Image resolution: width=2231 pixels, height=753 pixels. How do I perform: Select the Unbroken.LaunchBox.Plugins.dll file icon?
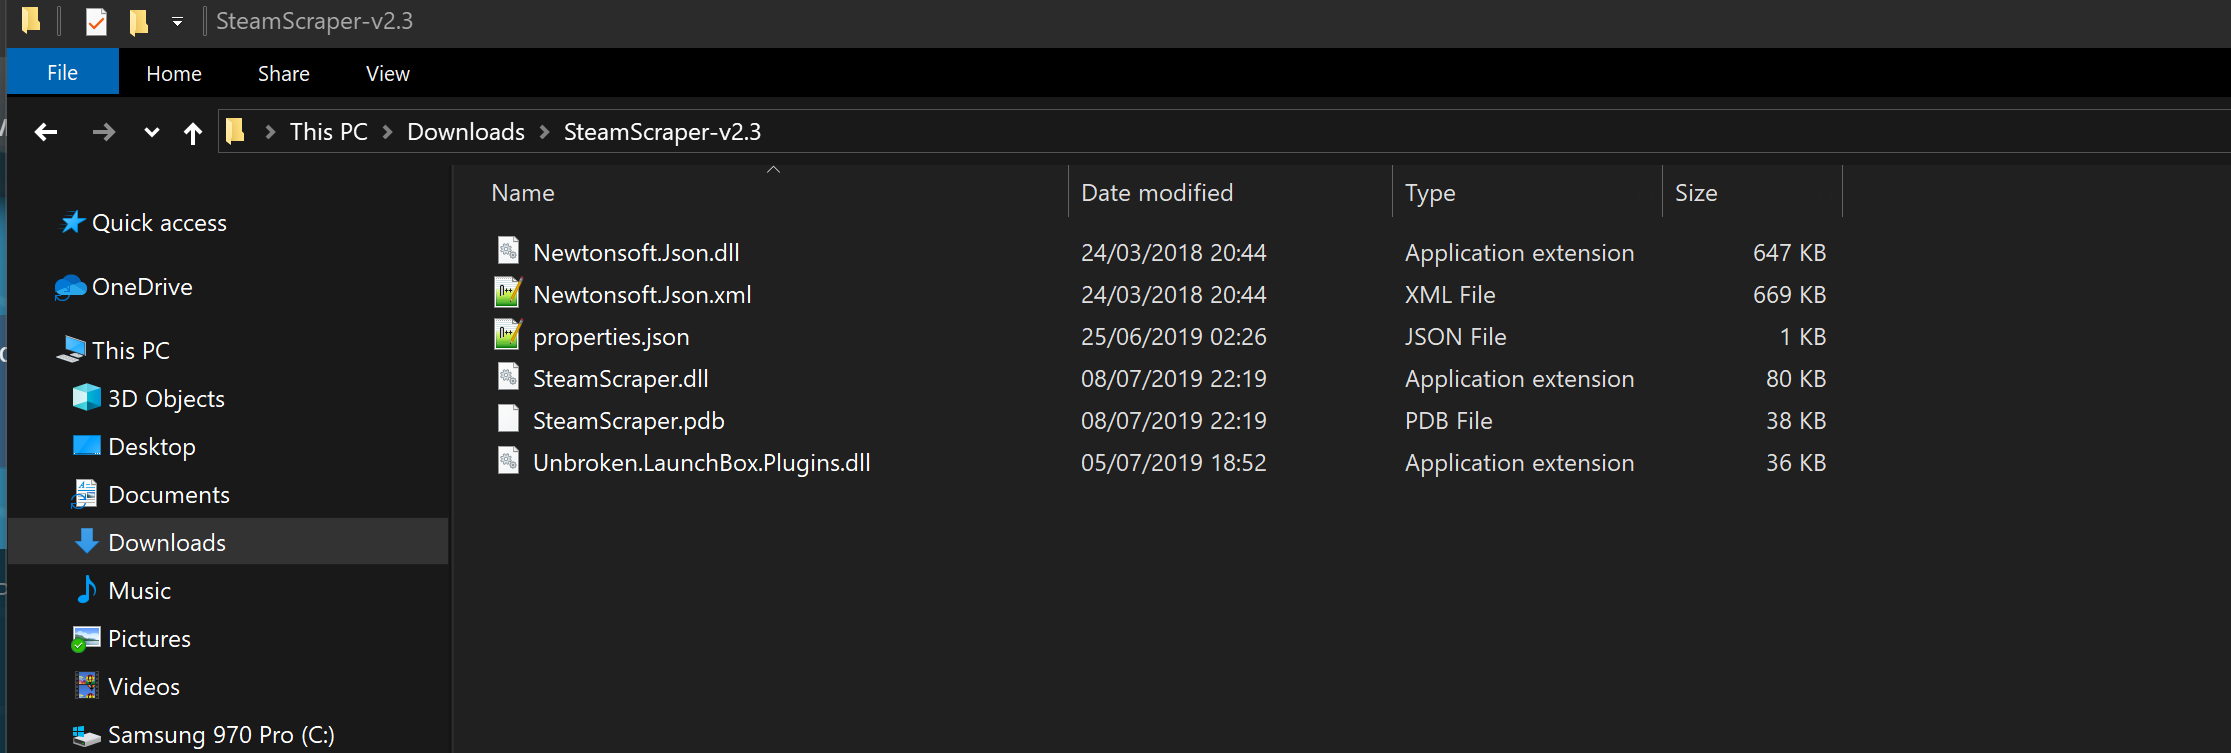point(508,461)
